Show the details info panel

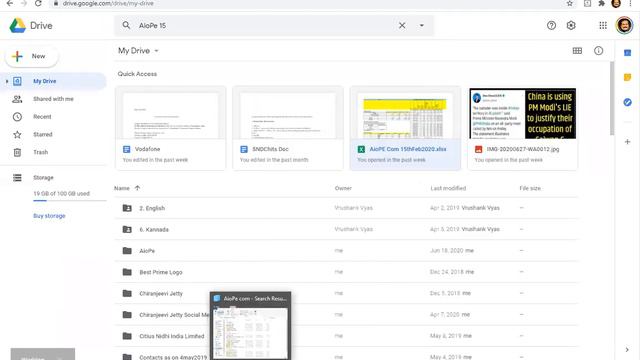(x=598, y=51)
